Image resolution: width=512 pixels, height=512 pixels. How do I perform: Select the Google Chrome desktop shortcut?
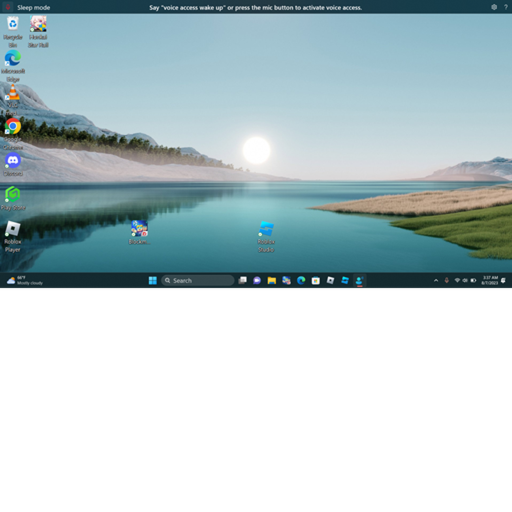[13, 134]
